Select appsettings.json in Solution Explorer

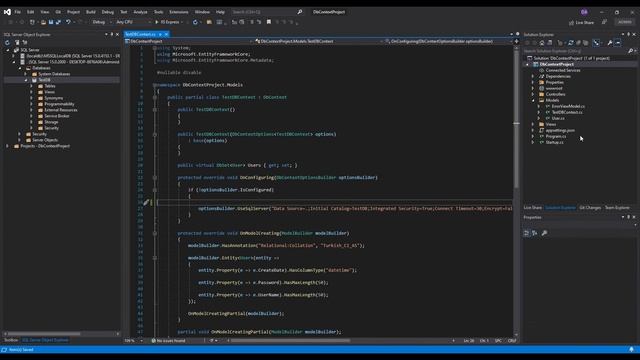pos(560,131)
